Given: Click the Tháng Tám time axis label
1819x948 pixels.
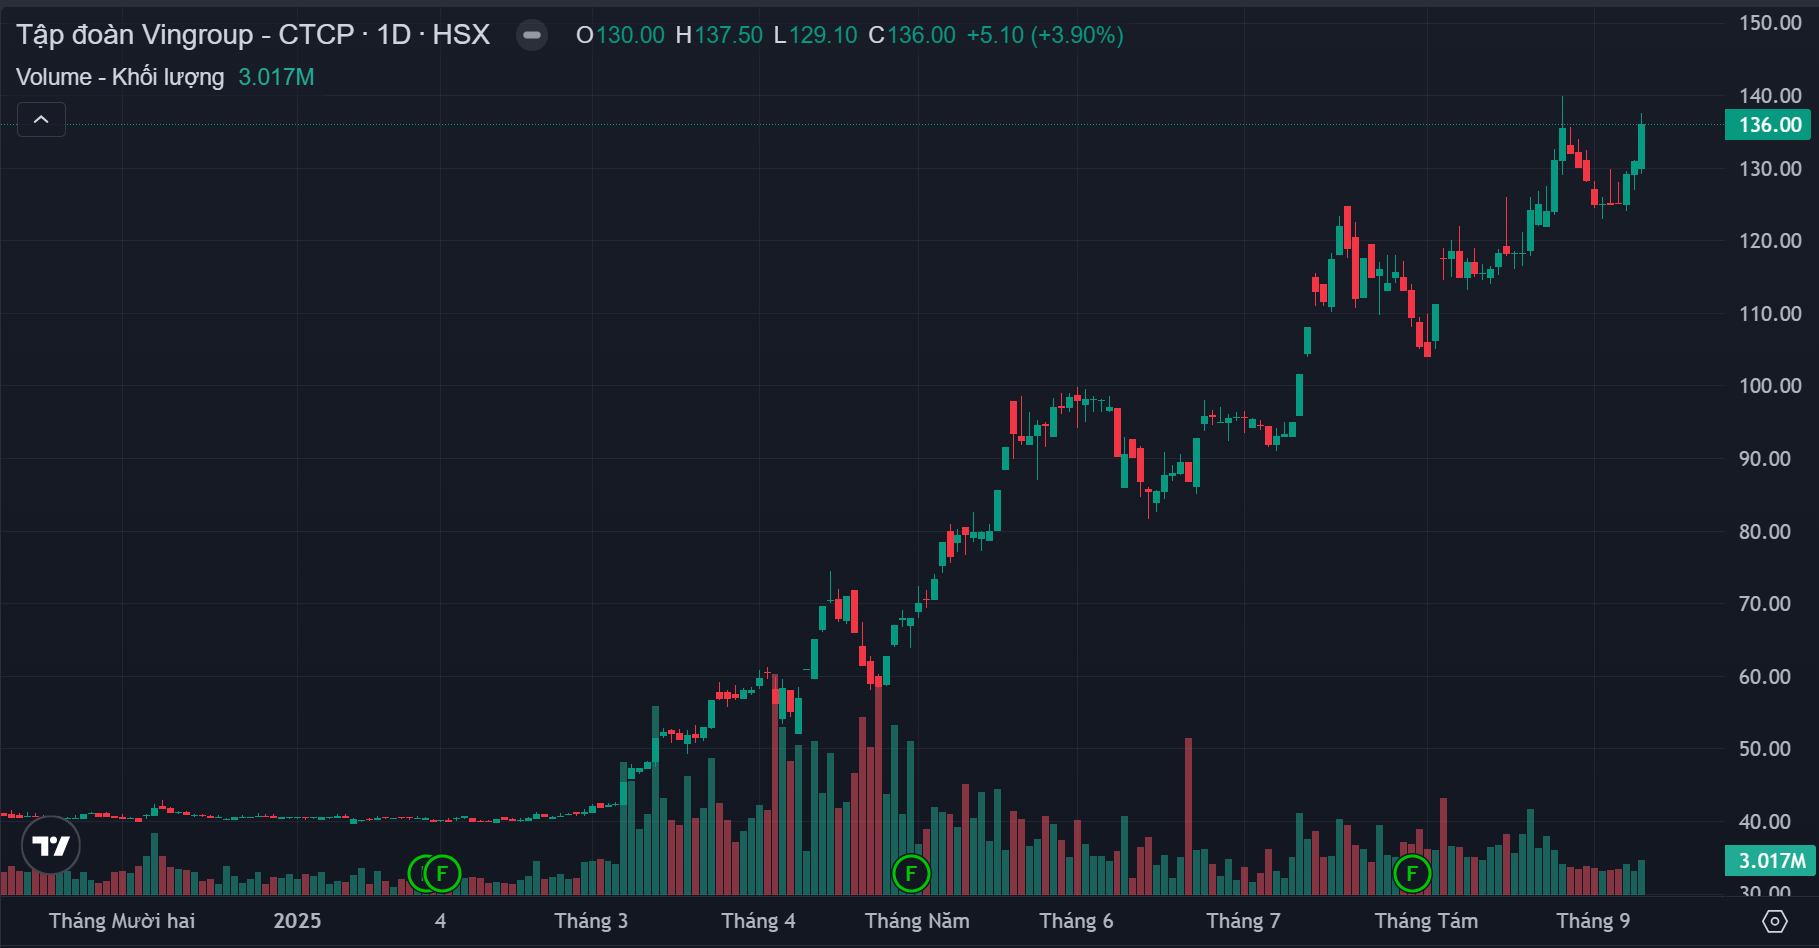Looking at the screenshot, I should click(x=1426, y=921).
